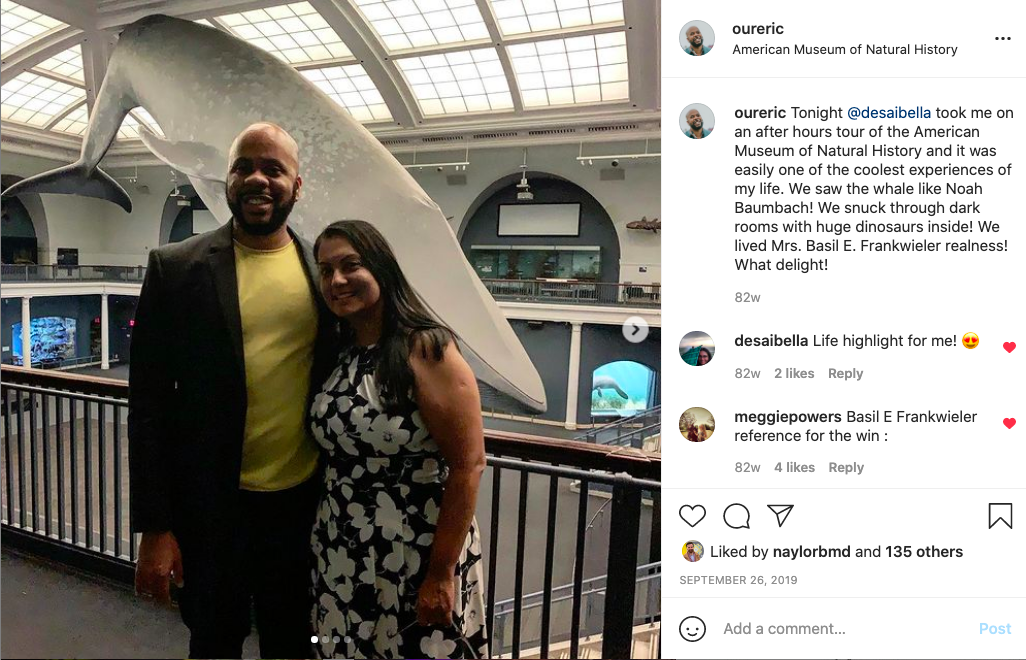Image resolution: width=1026 pixels, height=660 pixels.
Task: Reply to desaibella's comment
Action: (845, 373)
